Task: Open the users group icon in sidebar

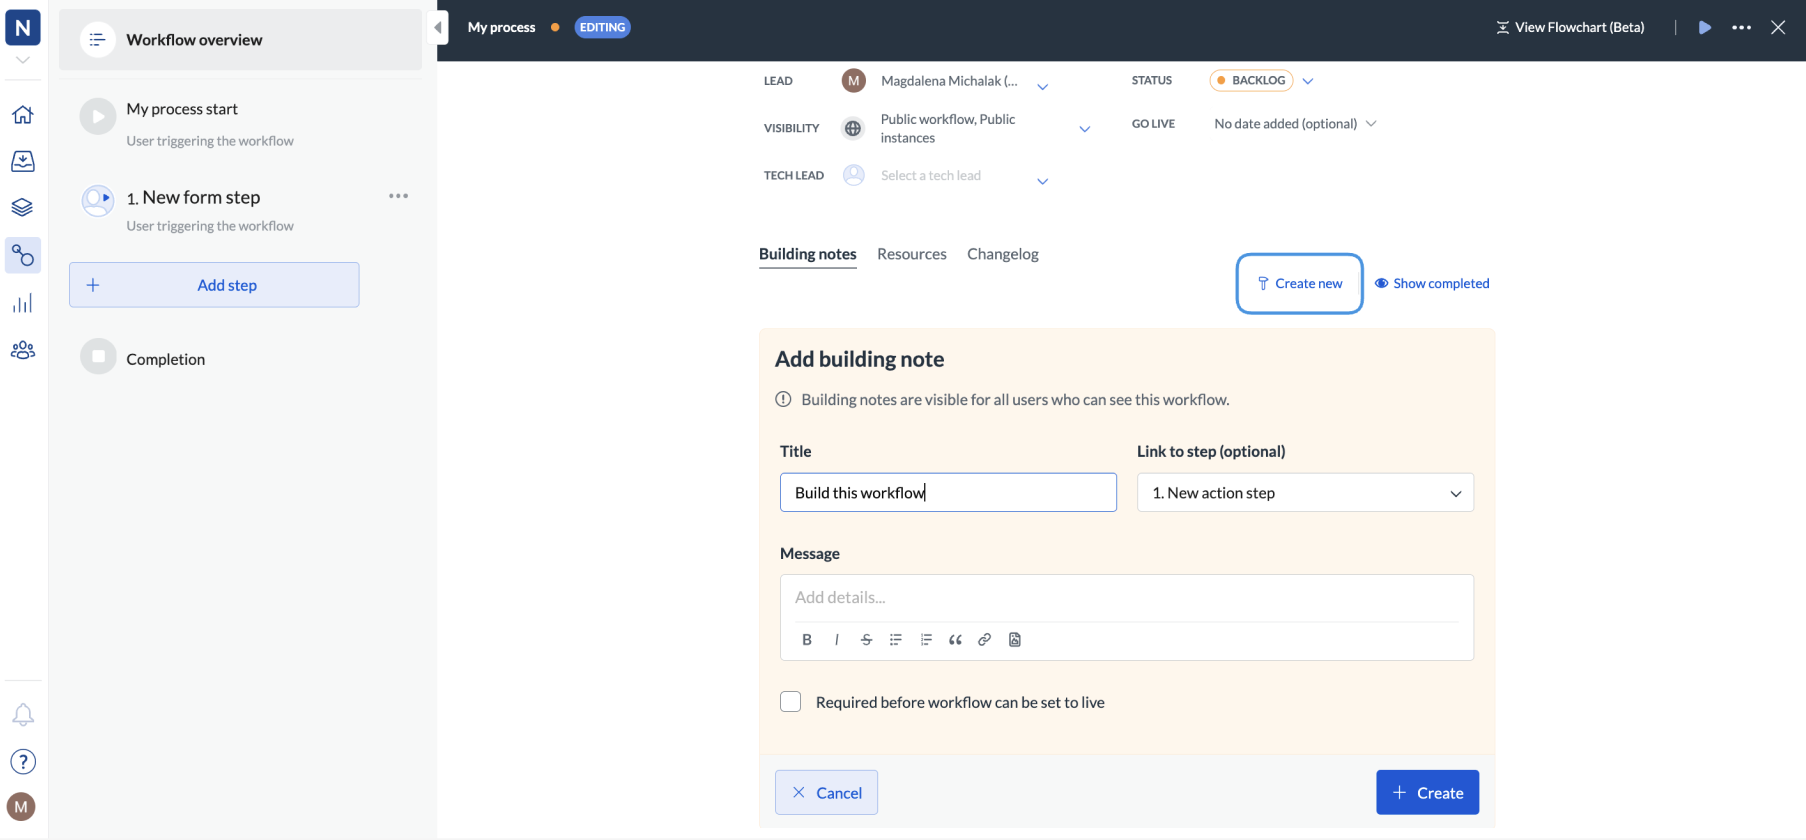Action: (x=23, y=350)
